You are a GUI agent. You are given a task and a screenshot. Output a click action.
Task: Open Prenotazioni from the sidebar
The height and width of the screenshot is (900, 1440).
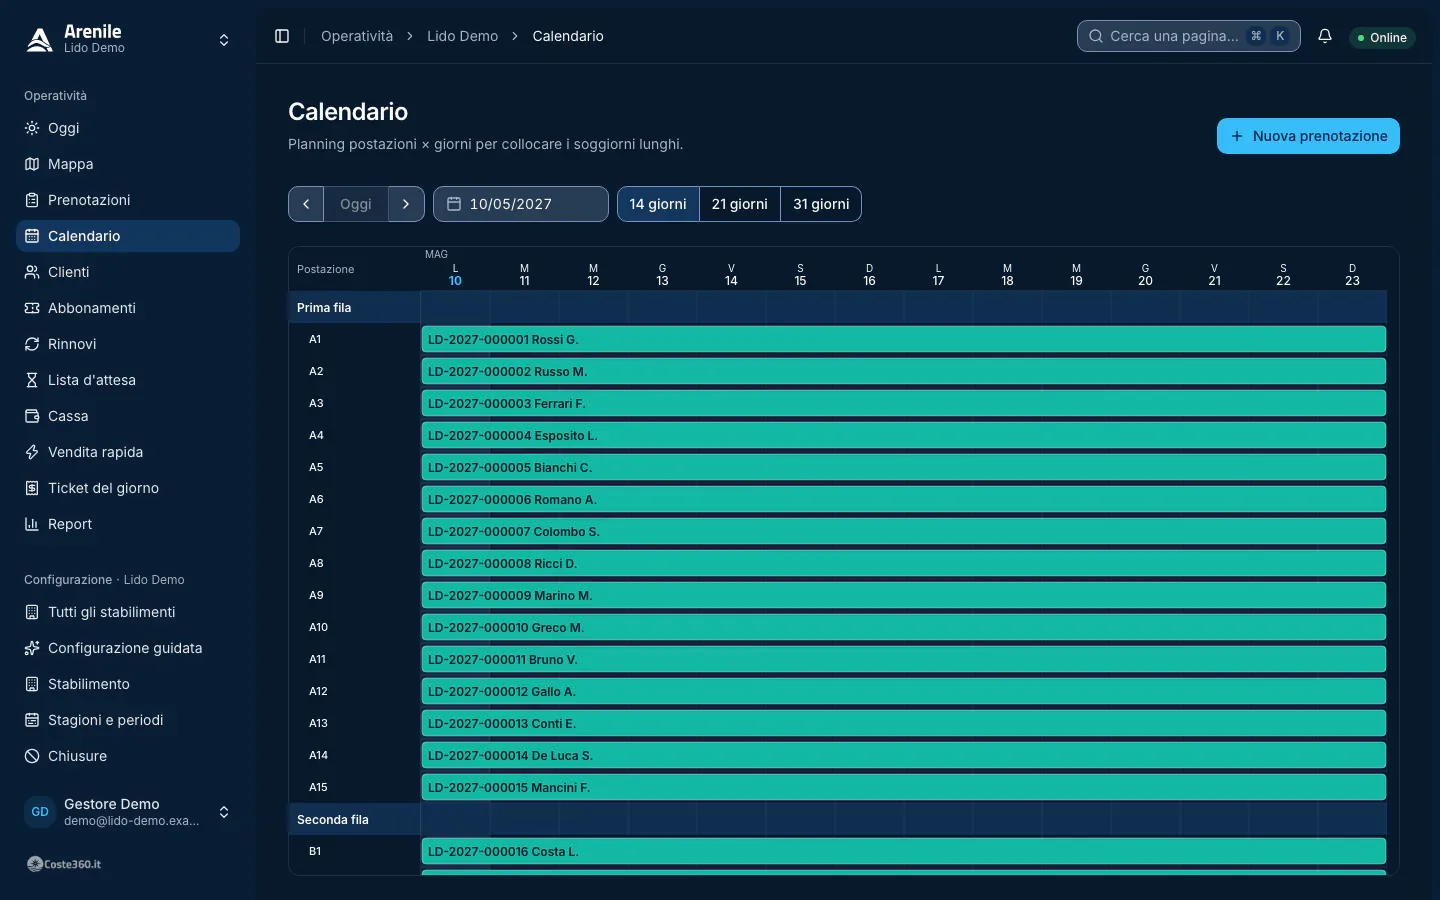coord(128,200)
